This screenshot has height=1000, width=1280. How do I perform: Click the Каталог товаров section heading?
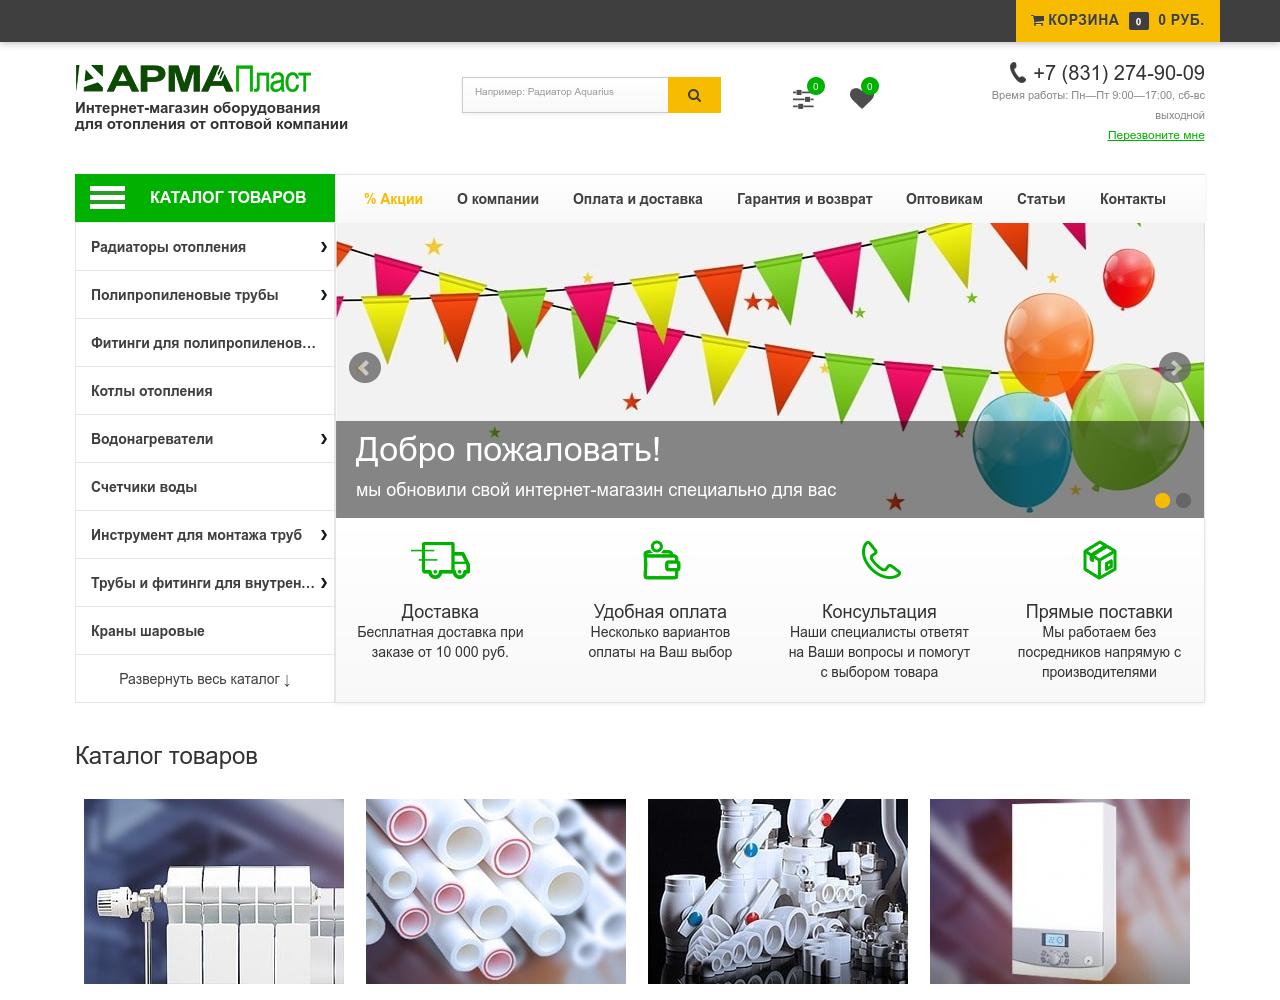click(166, 756)
